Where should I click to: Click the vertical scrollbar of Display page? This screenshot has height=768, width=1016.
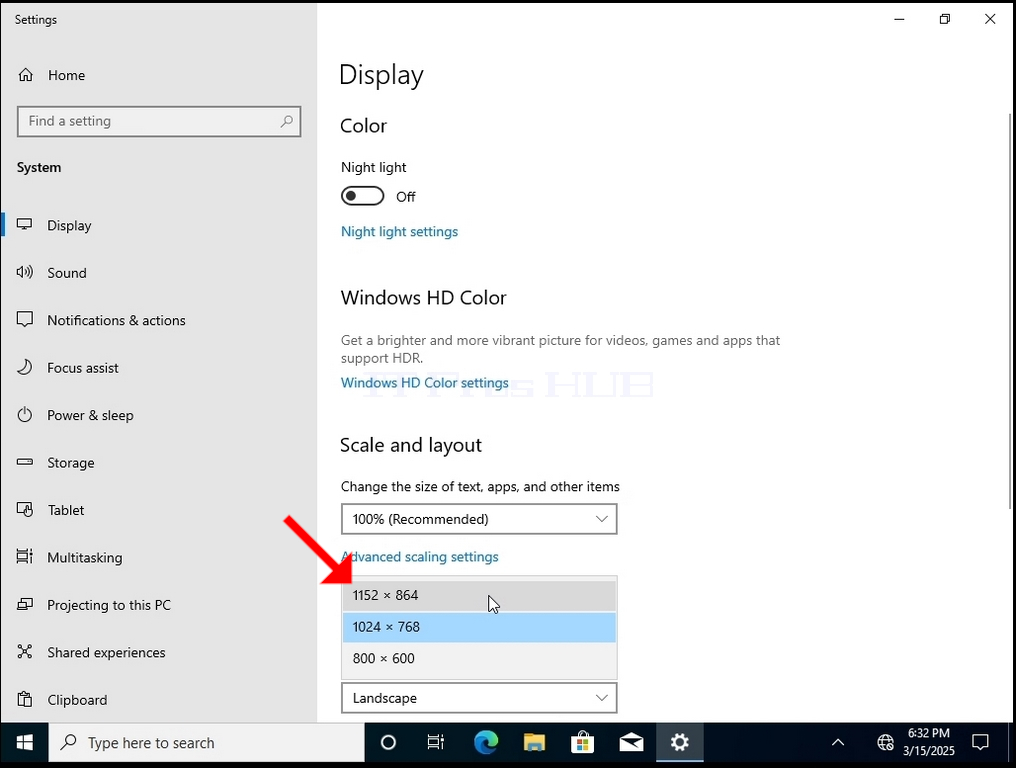point(1010,311)
